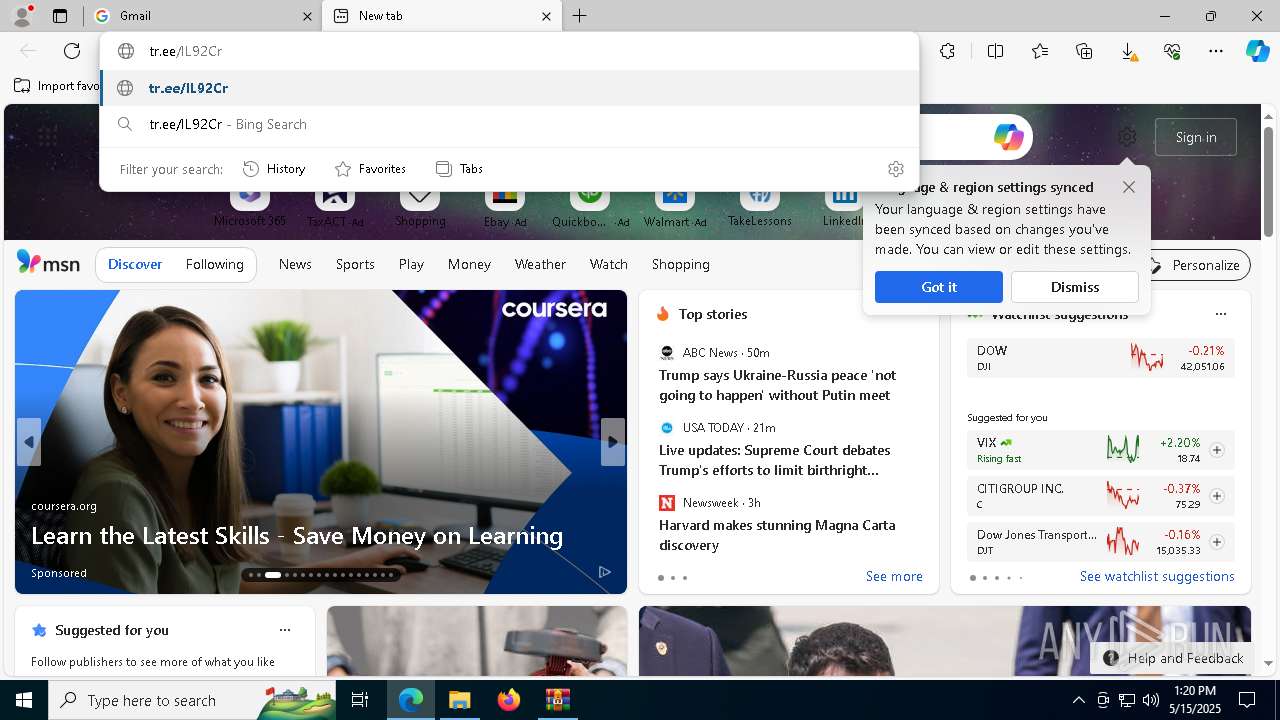Show hidden system tray icons
This screenshot has width=1280, height=720.
(1078, 700)
